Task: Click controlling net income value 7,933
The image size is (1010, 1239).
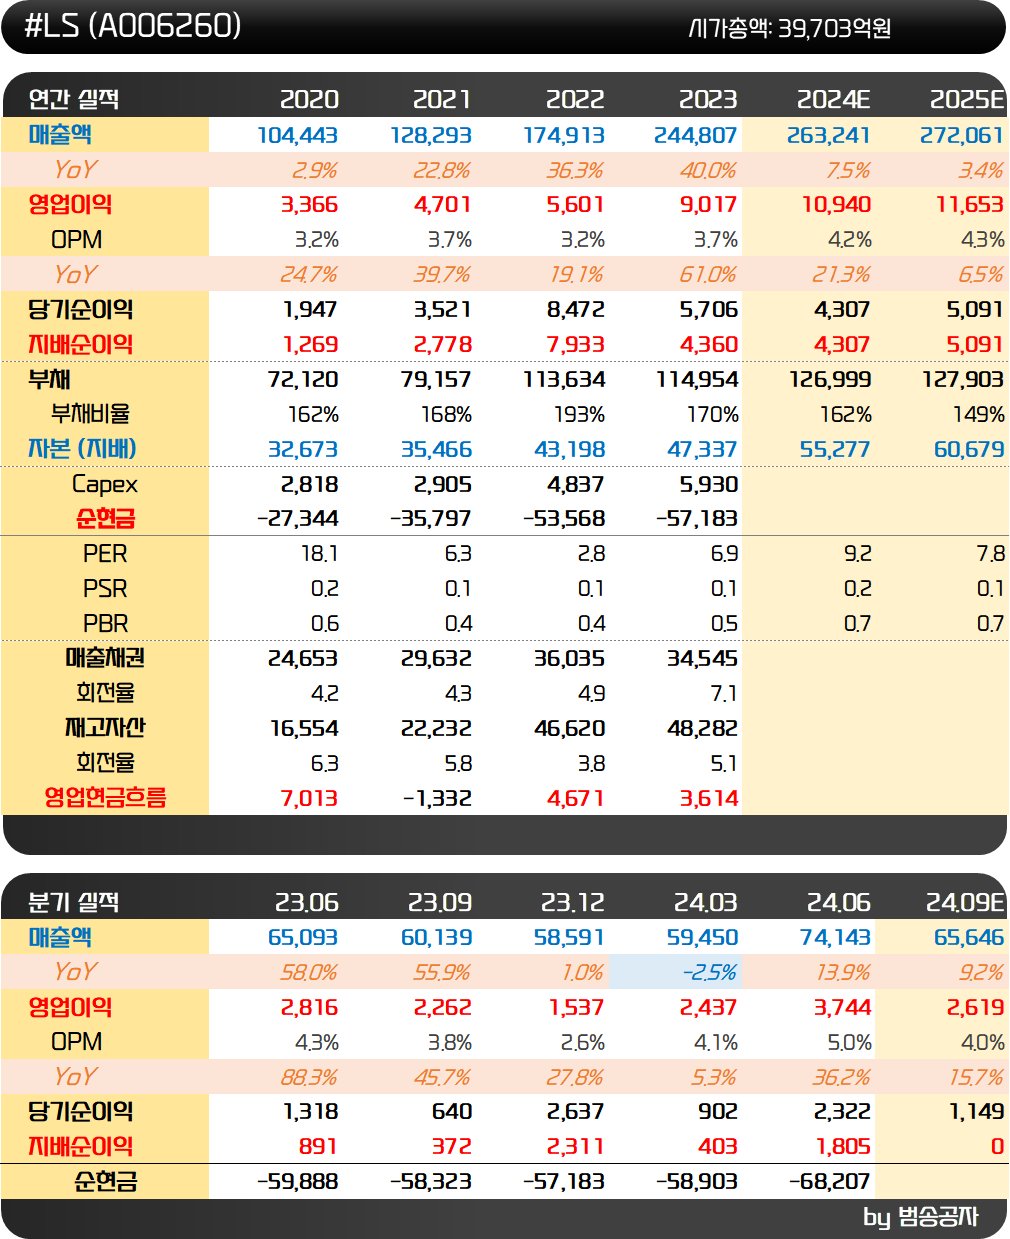Action: click(x=576, y=344)
